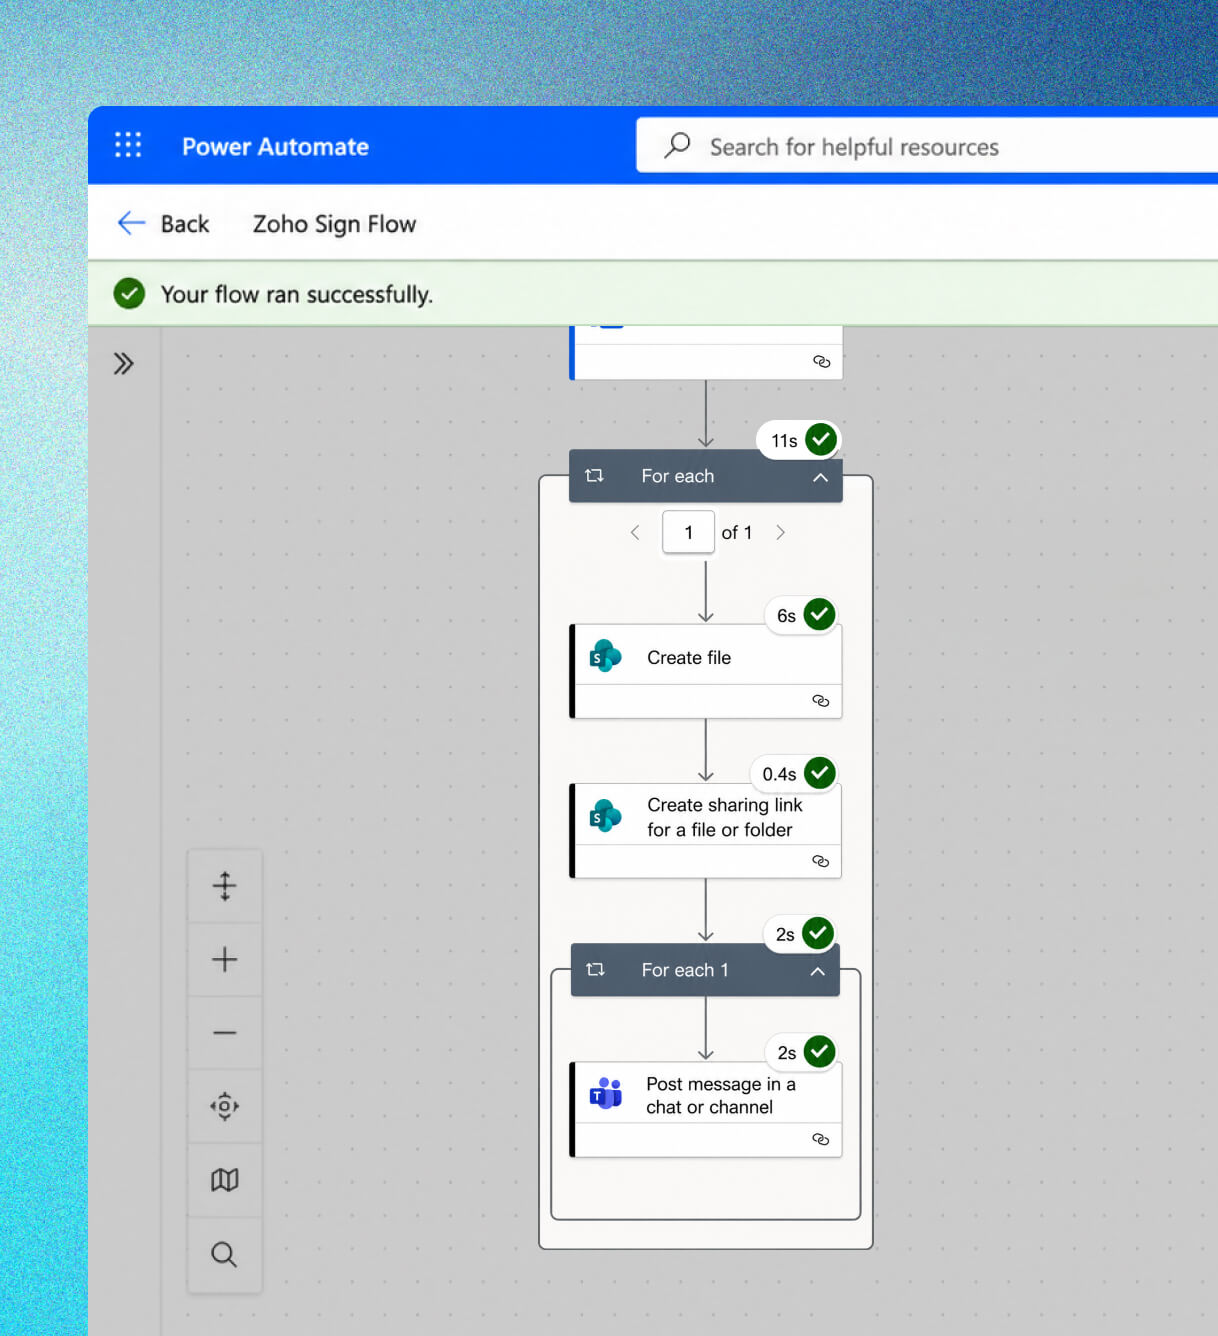Click Teams icon on Post message action

(605, 1094)
